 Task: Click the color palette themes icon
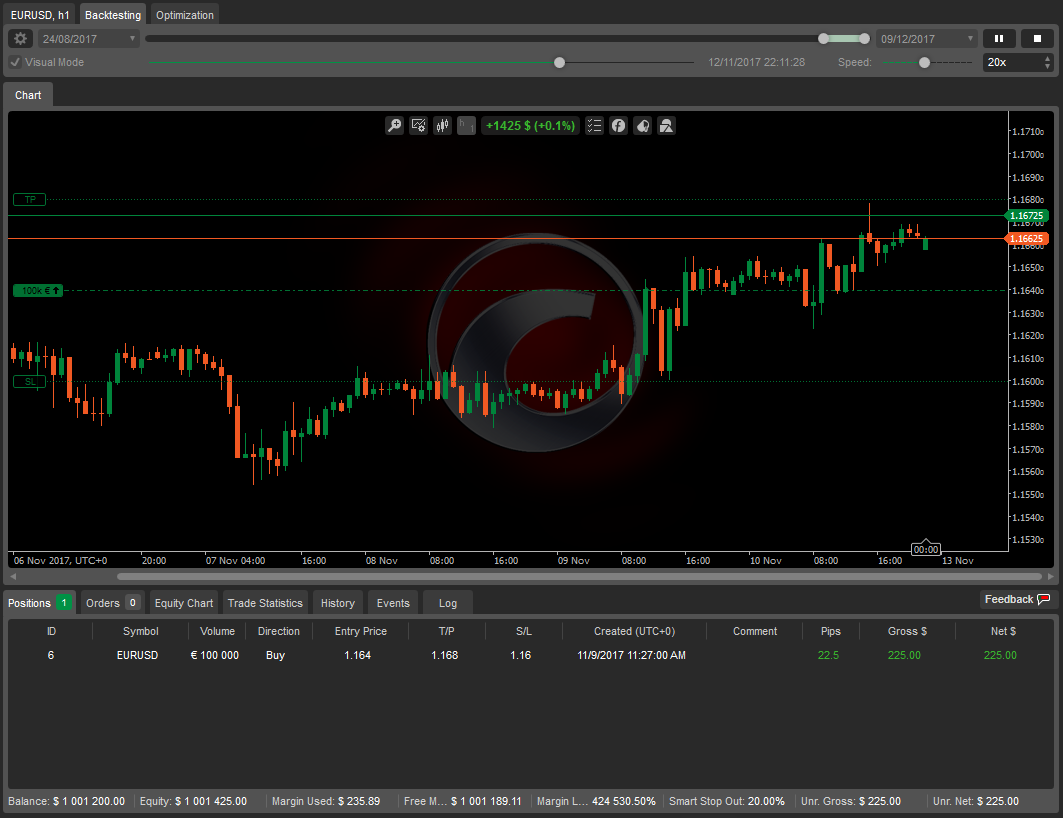tap(643, 125)
